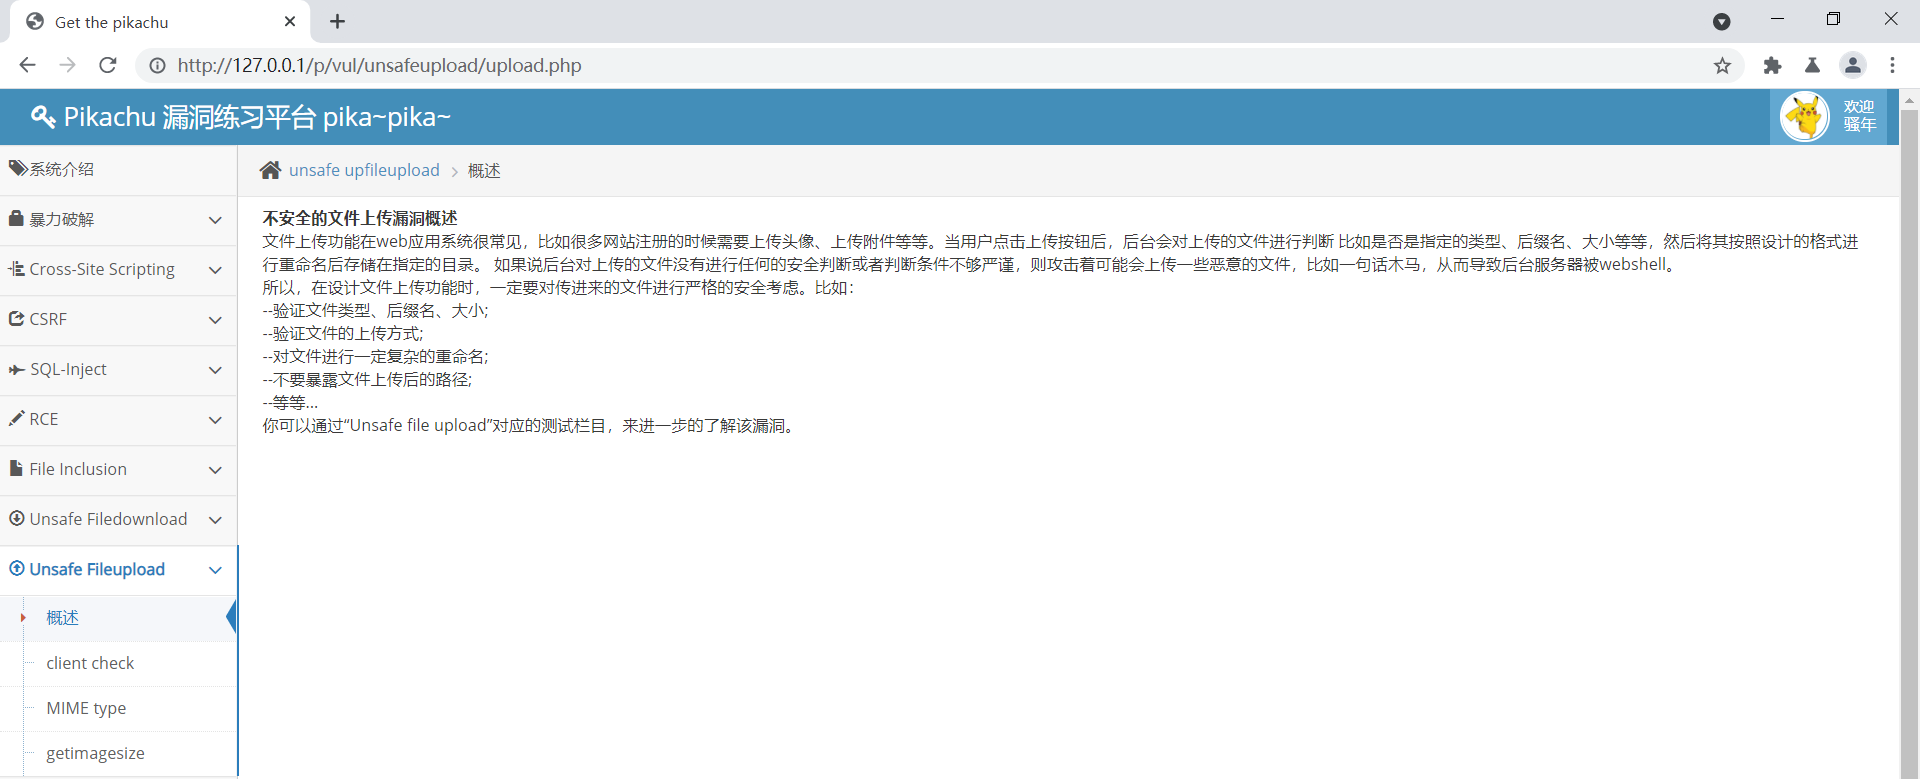This screenshot has height=779, width=1920.
Task: Go back using browser back arrow
Action: pos(27,65)
